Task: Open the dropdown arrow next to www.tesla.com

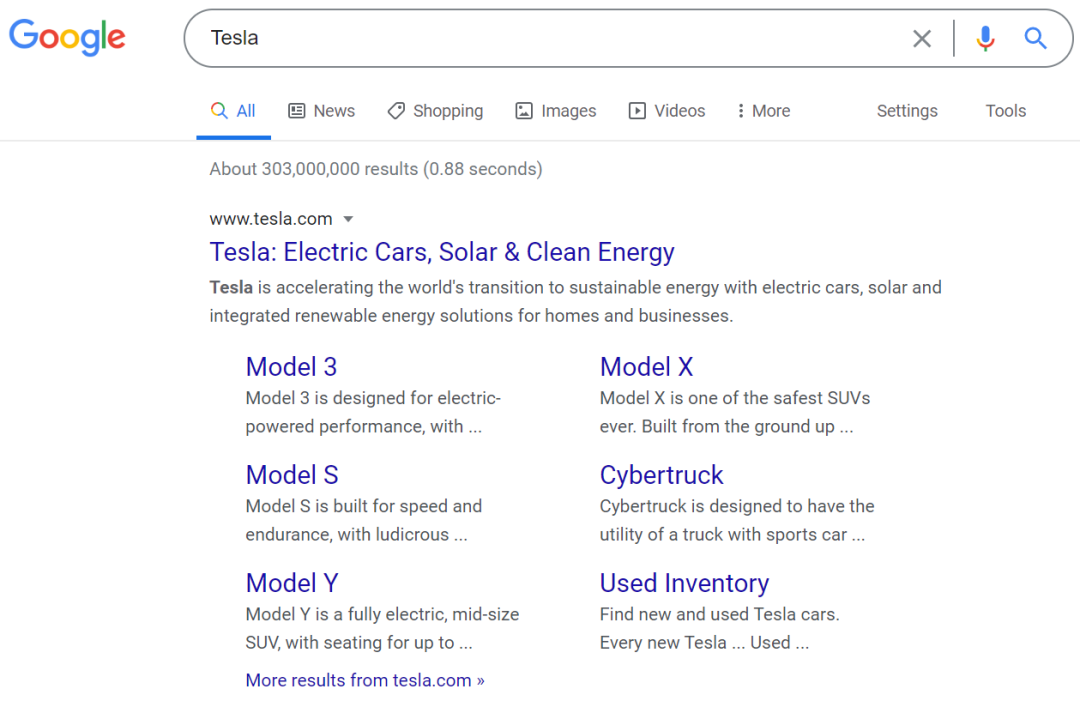Action: tap(348, 219)
